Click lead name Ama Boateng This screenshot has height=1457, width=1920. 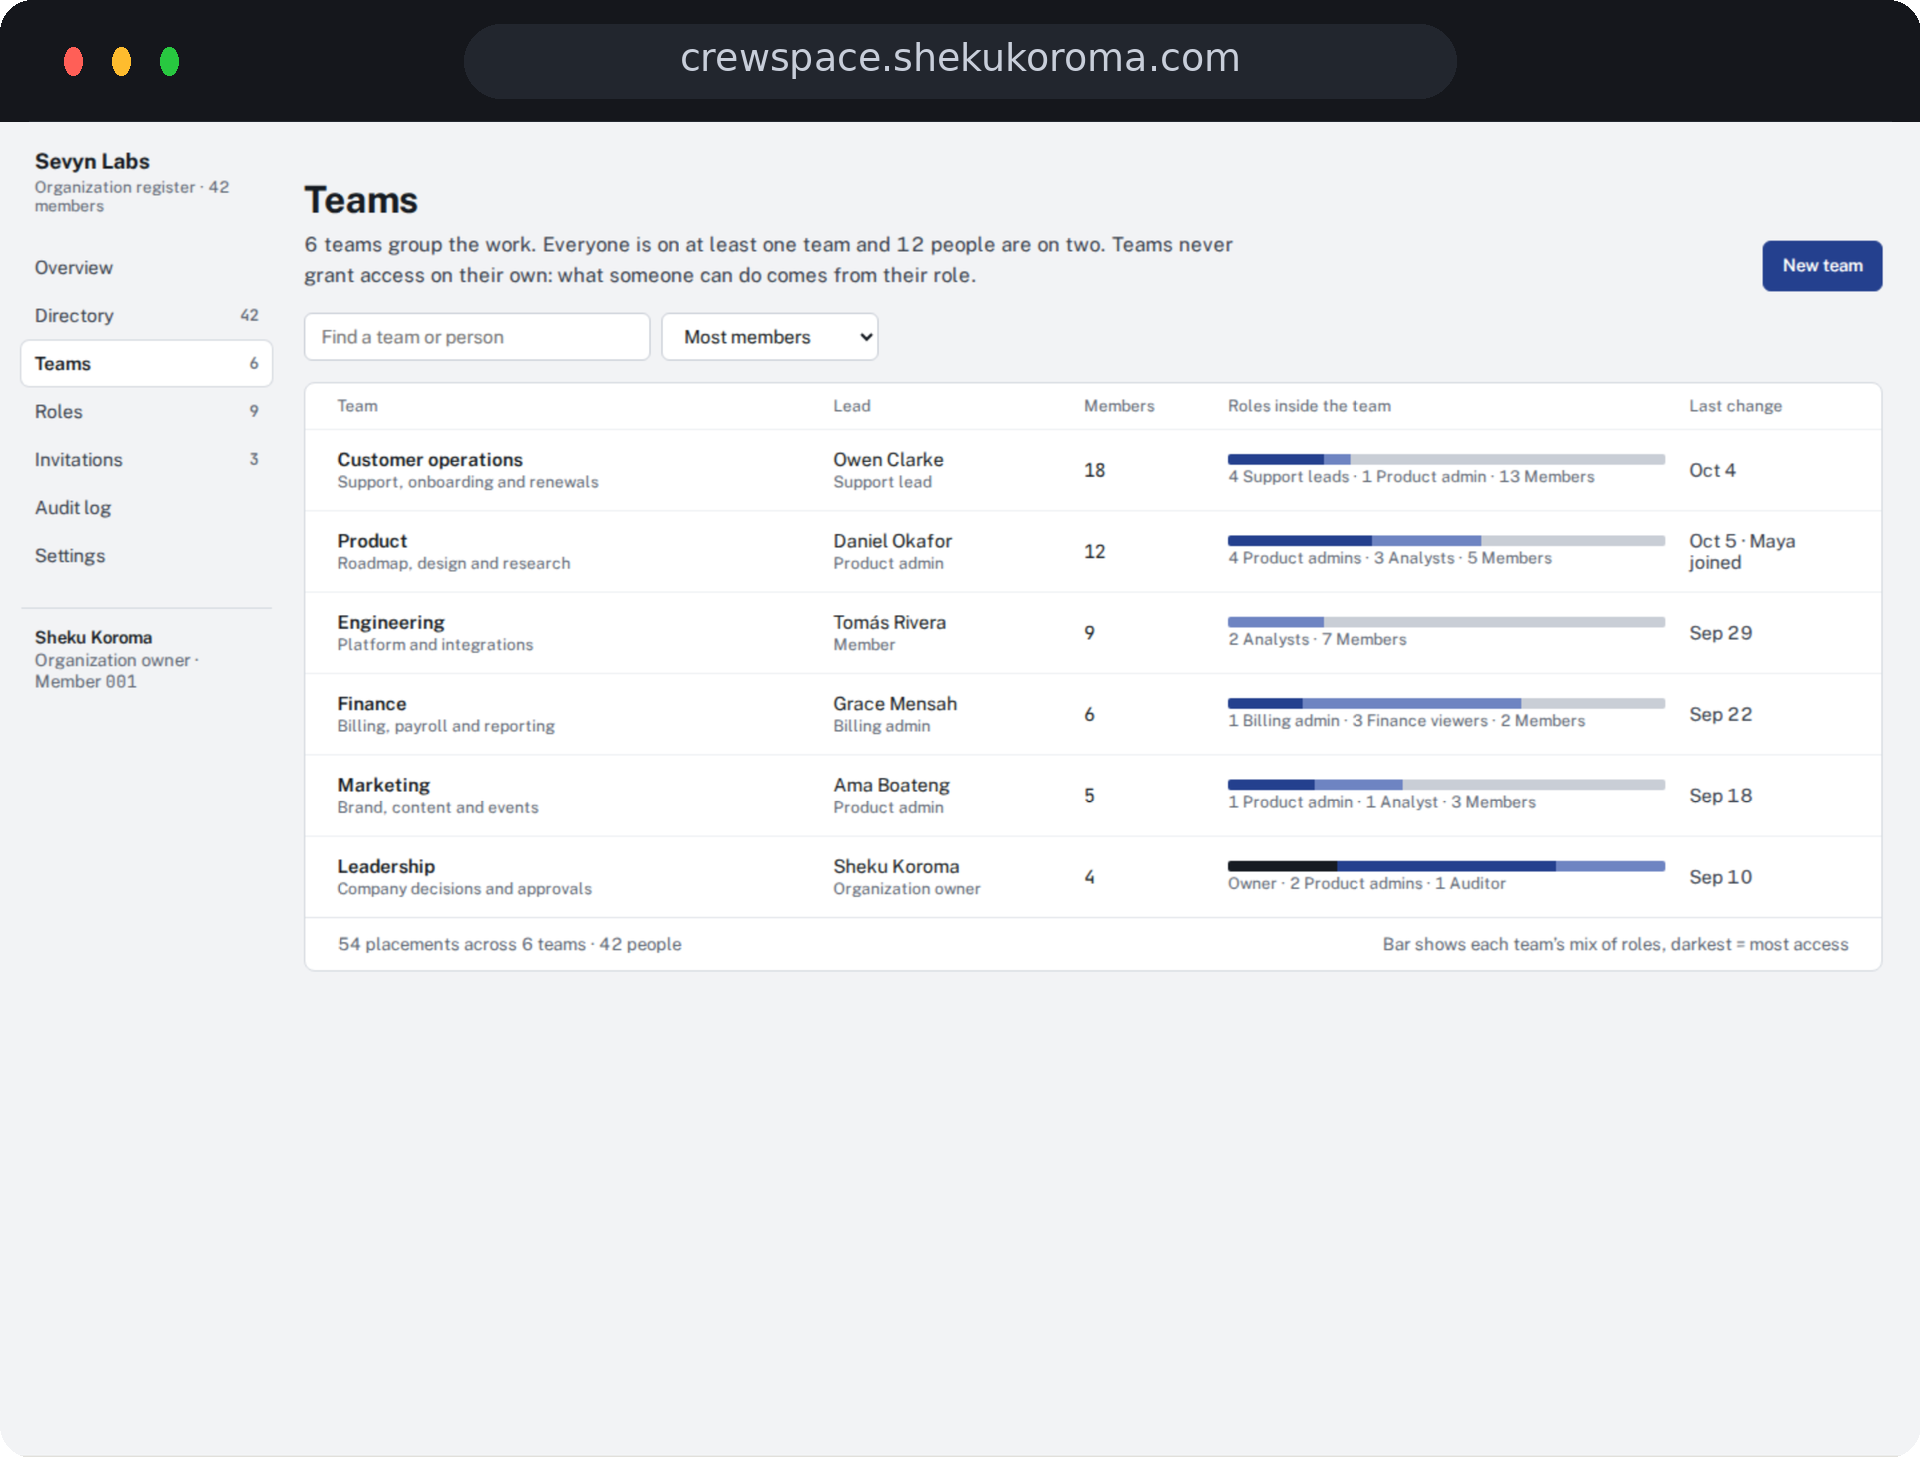(x=892, y=785)
